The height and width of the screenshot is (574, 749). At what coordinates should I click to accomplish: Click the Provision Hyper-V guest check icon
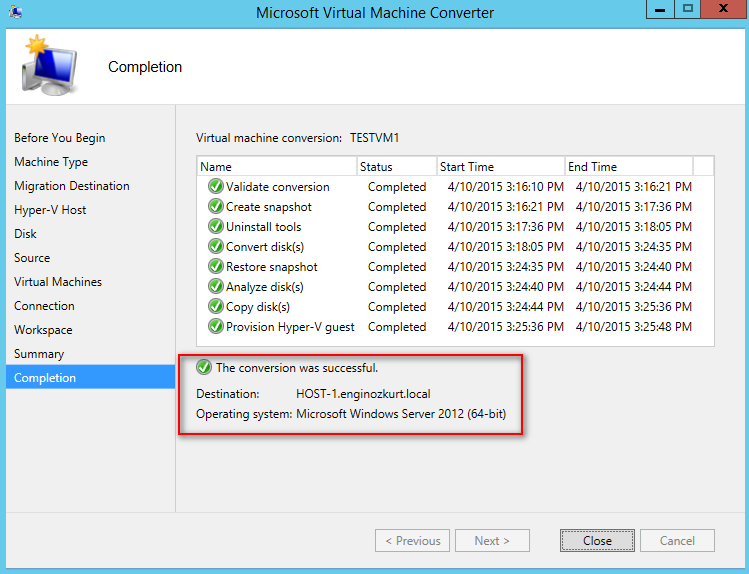point(215,327)
